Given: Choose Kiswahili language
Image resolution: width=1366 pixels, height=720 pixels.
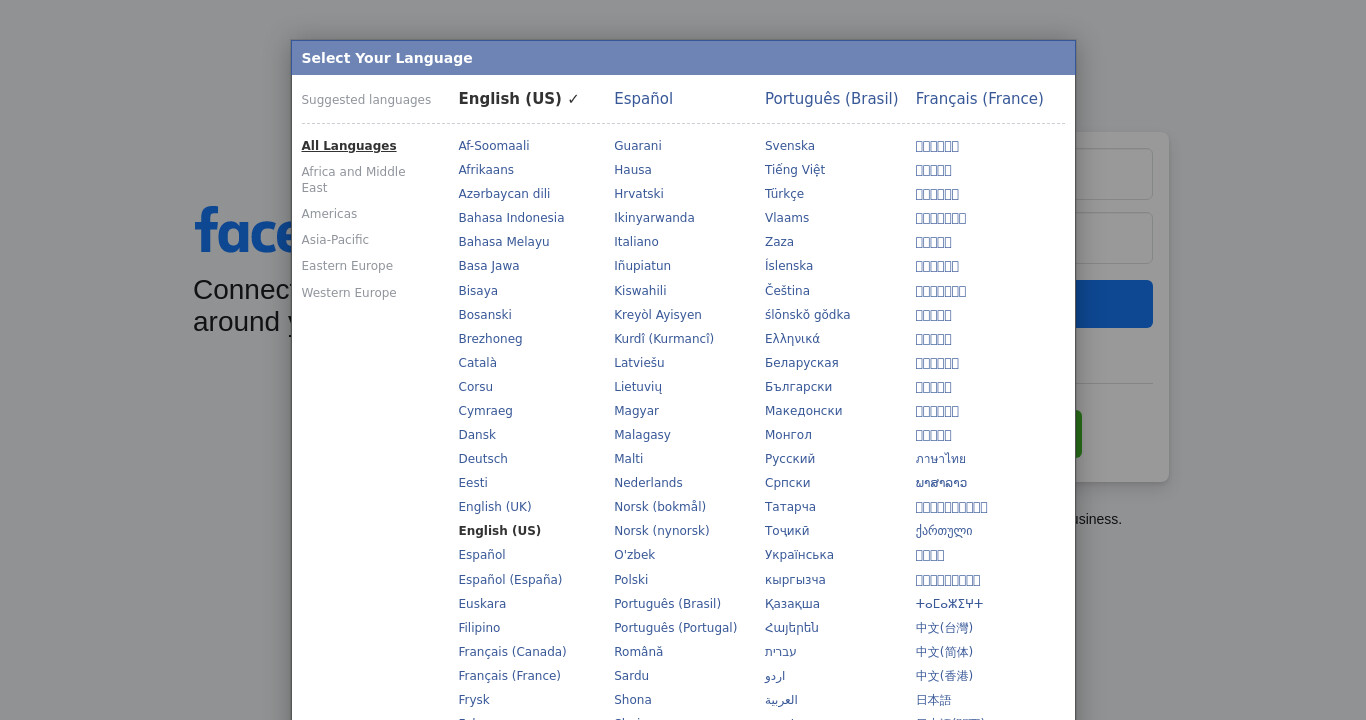Looking at the screenshot, I should coord(640,291).
